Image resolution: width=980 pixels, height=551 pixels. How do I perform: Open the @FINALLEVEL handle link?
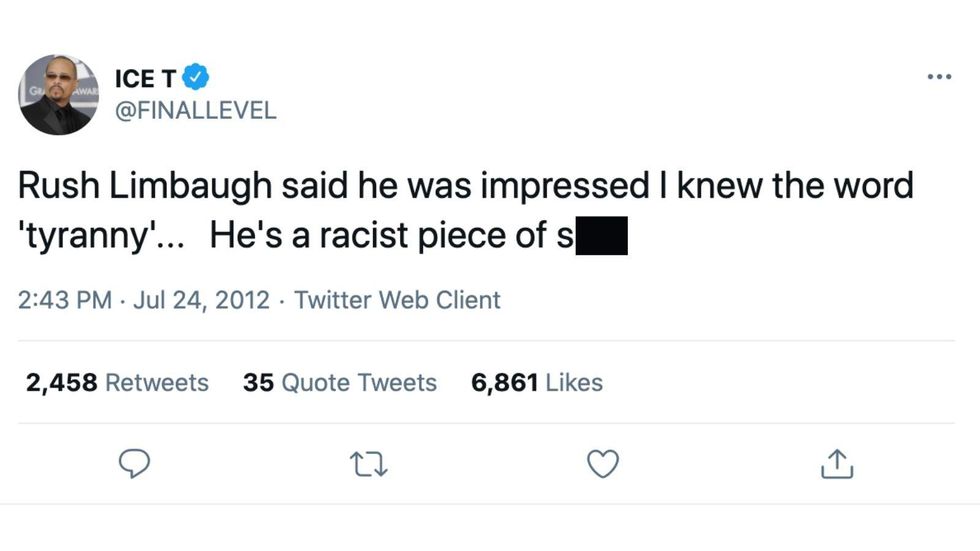[197, 110]
